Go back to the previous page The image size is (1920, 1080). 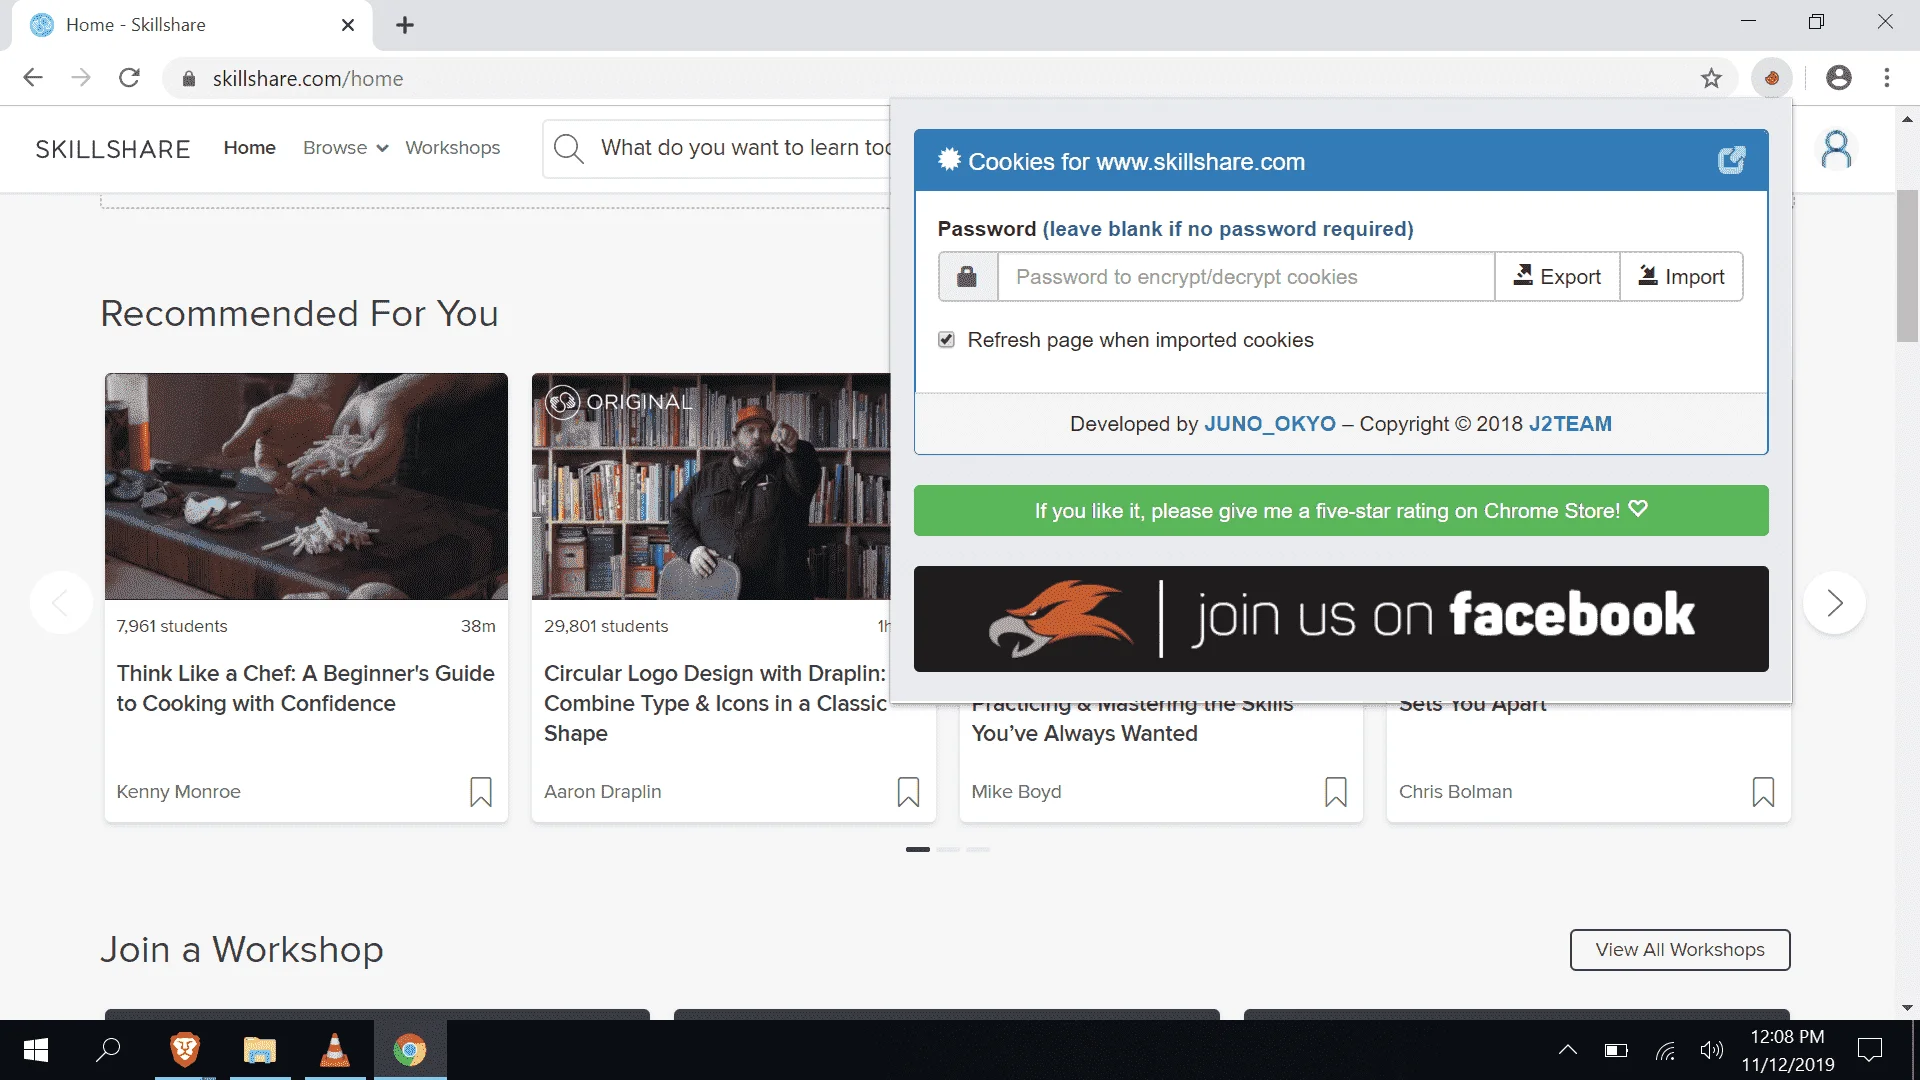33,78
